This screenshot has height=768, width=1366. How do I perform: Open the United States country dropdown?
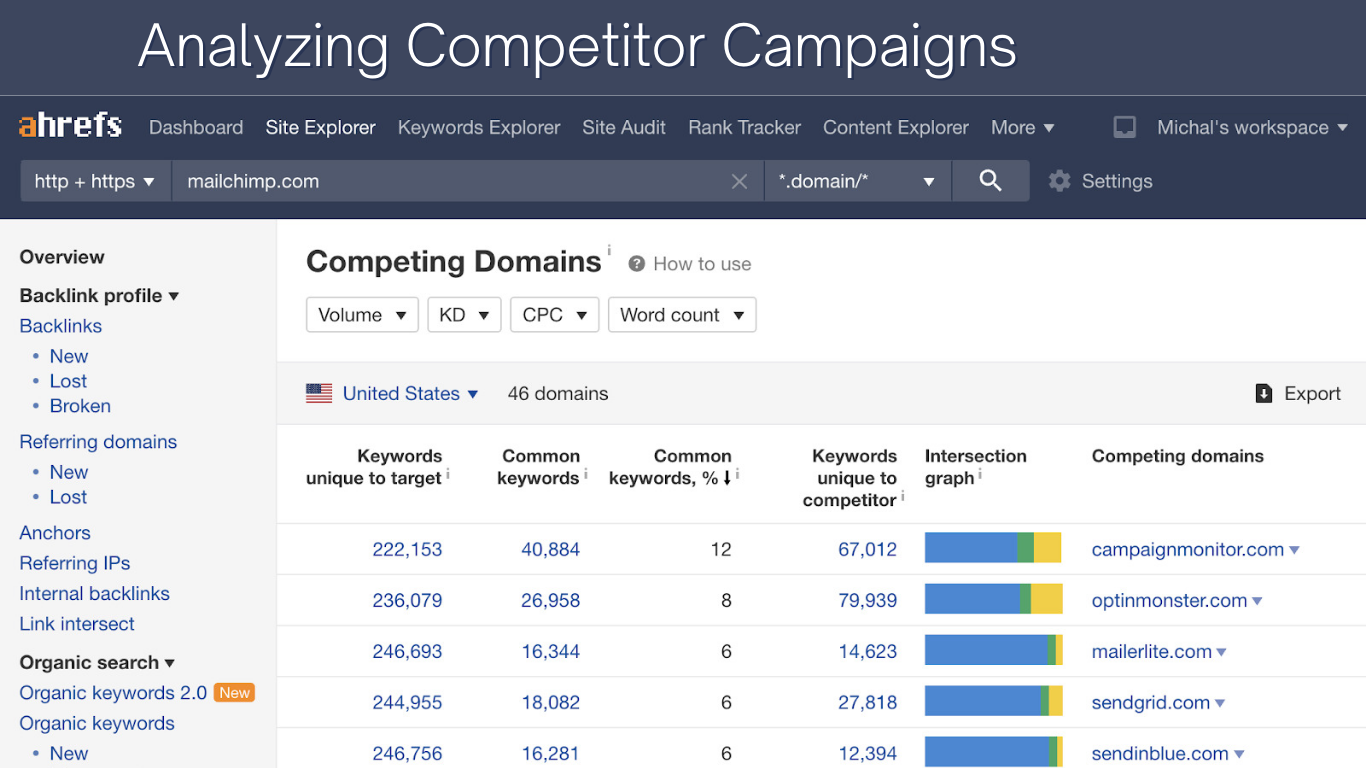411,394
